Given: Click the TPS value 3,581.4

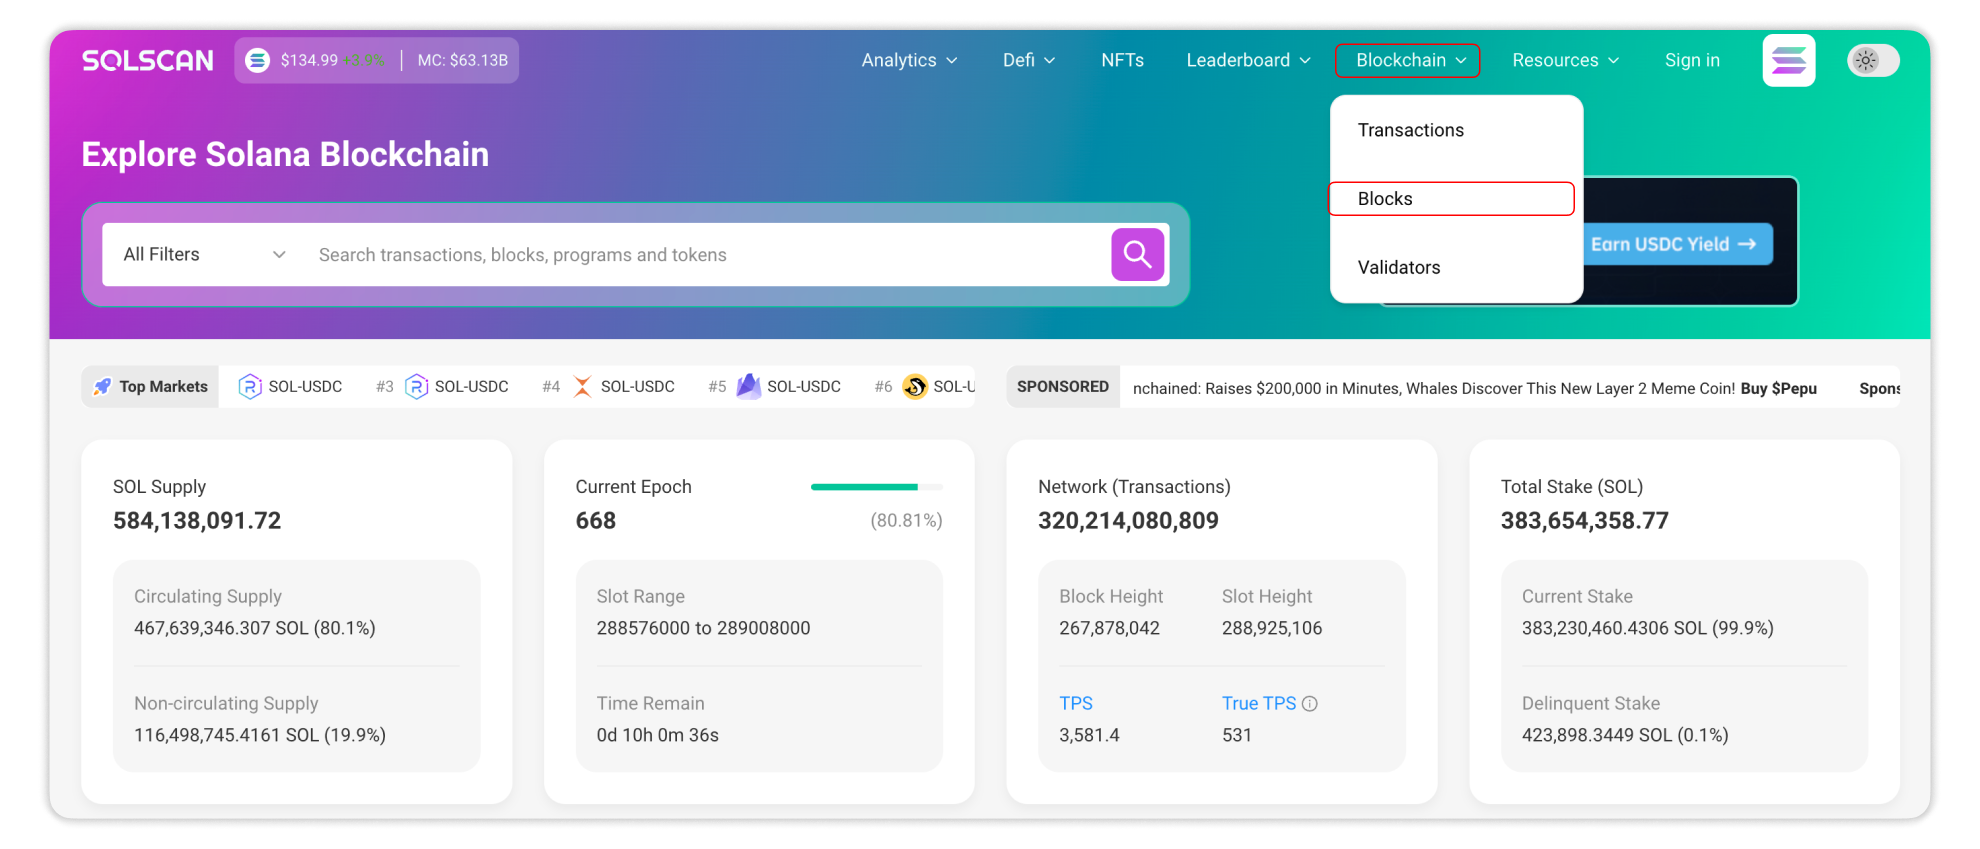Looking at the screenshot, I should 1089,735.
